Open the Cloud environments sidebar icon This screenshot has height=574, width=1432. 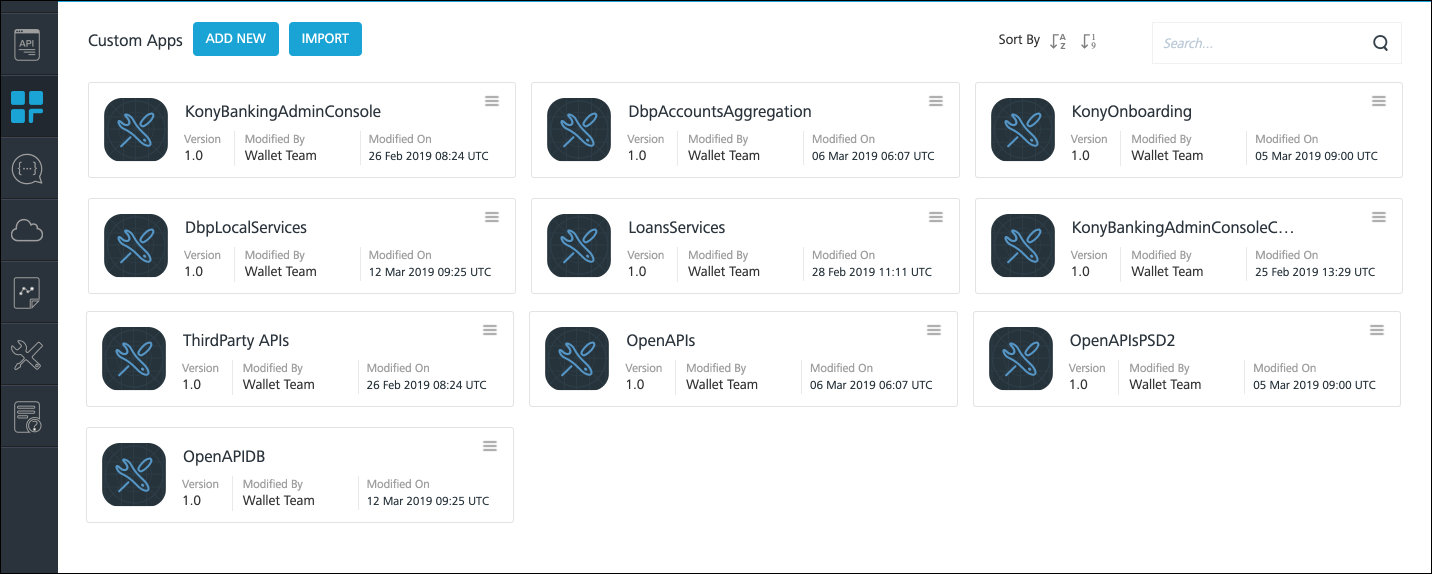click(28, 231)
